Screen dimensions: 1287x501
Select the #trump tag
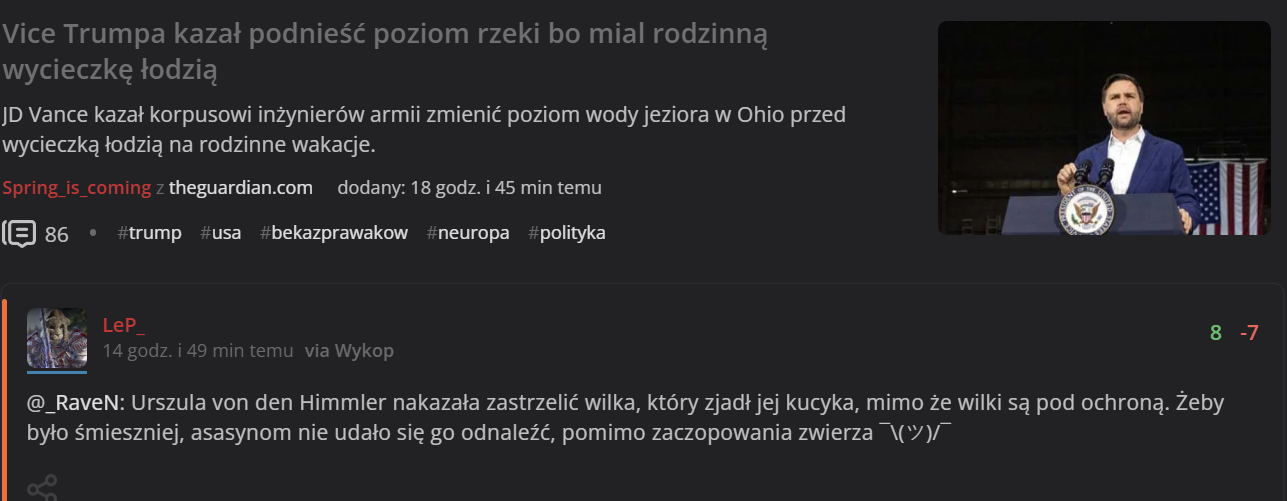pyautogui.click(x=149, y=233)
